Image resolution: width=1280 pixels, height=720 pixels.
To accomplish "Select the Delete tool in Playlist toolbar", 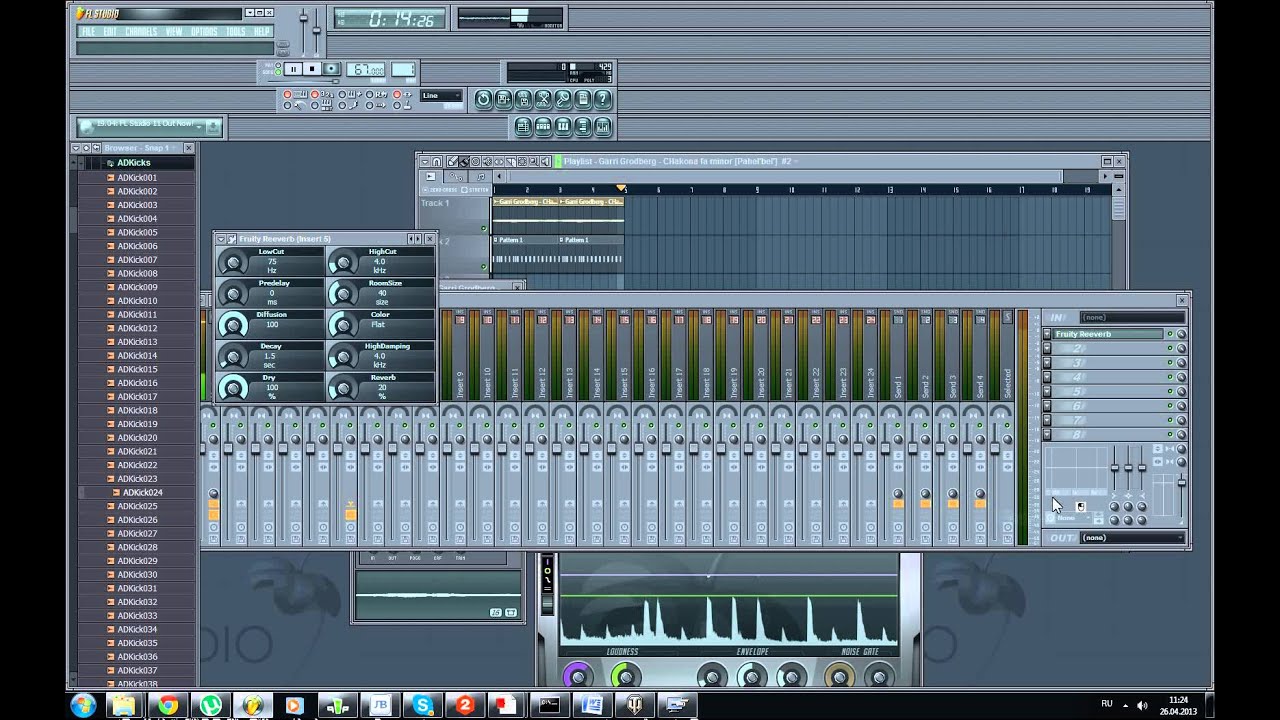I will 476,162.
